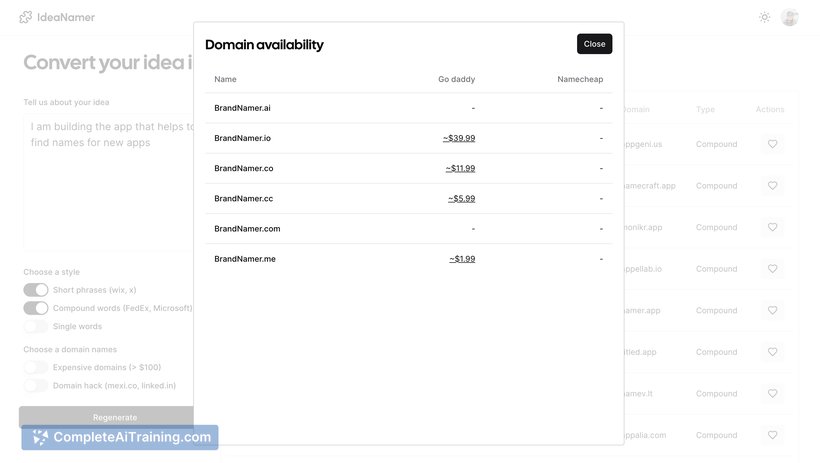Toggle the Compound words style switch
Viewport: 820px width, 463px height.
point(36,308)
